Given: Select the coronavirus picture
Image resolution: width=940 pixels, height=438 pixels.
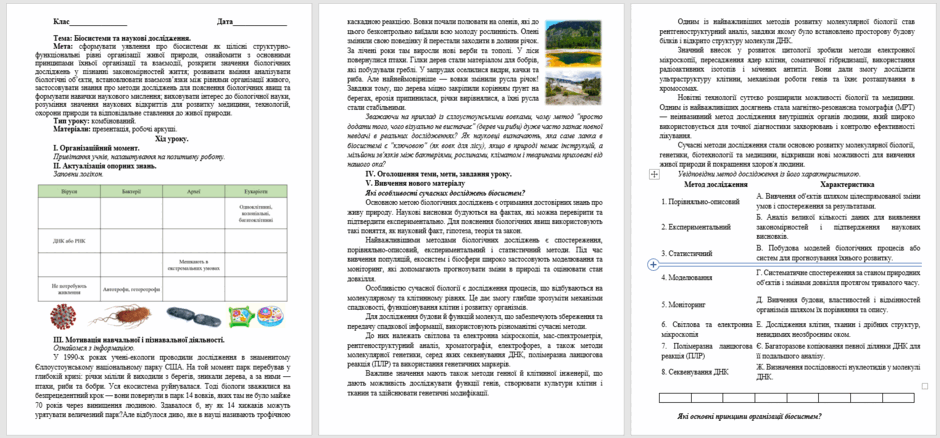Looking at the screenshot, I should click(x=62, y=316).
